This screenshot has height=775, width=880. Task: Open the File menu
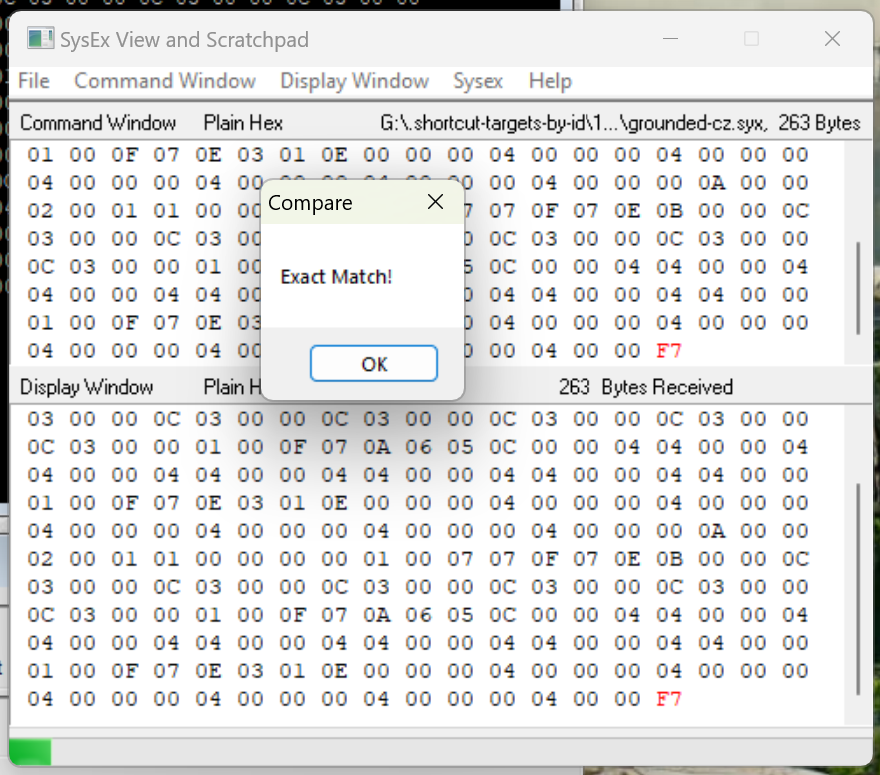(34, 81)
